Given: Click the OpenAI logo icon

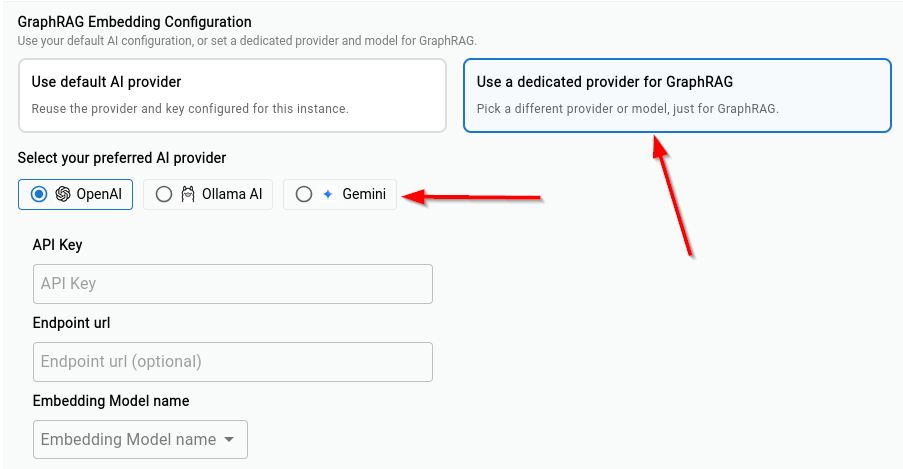Looking at the screenshot, I should (63, 194).
